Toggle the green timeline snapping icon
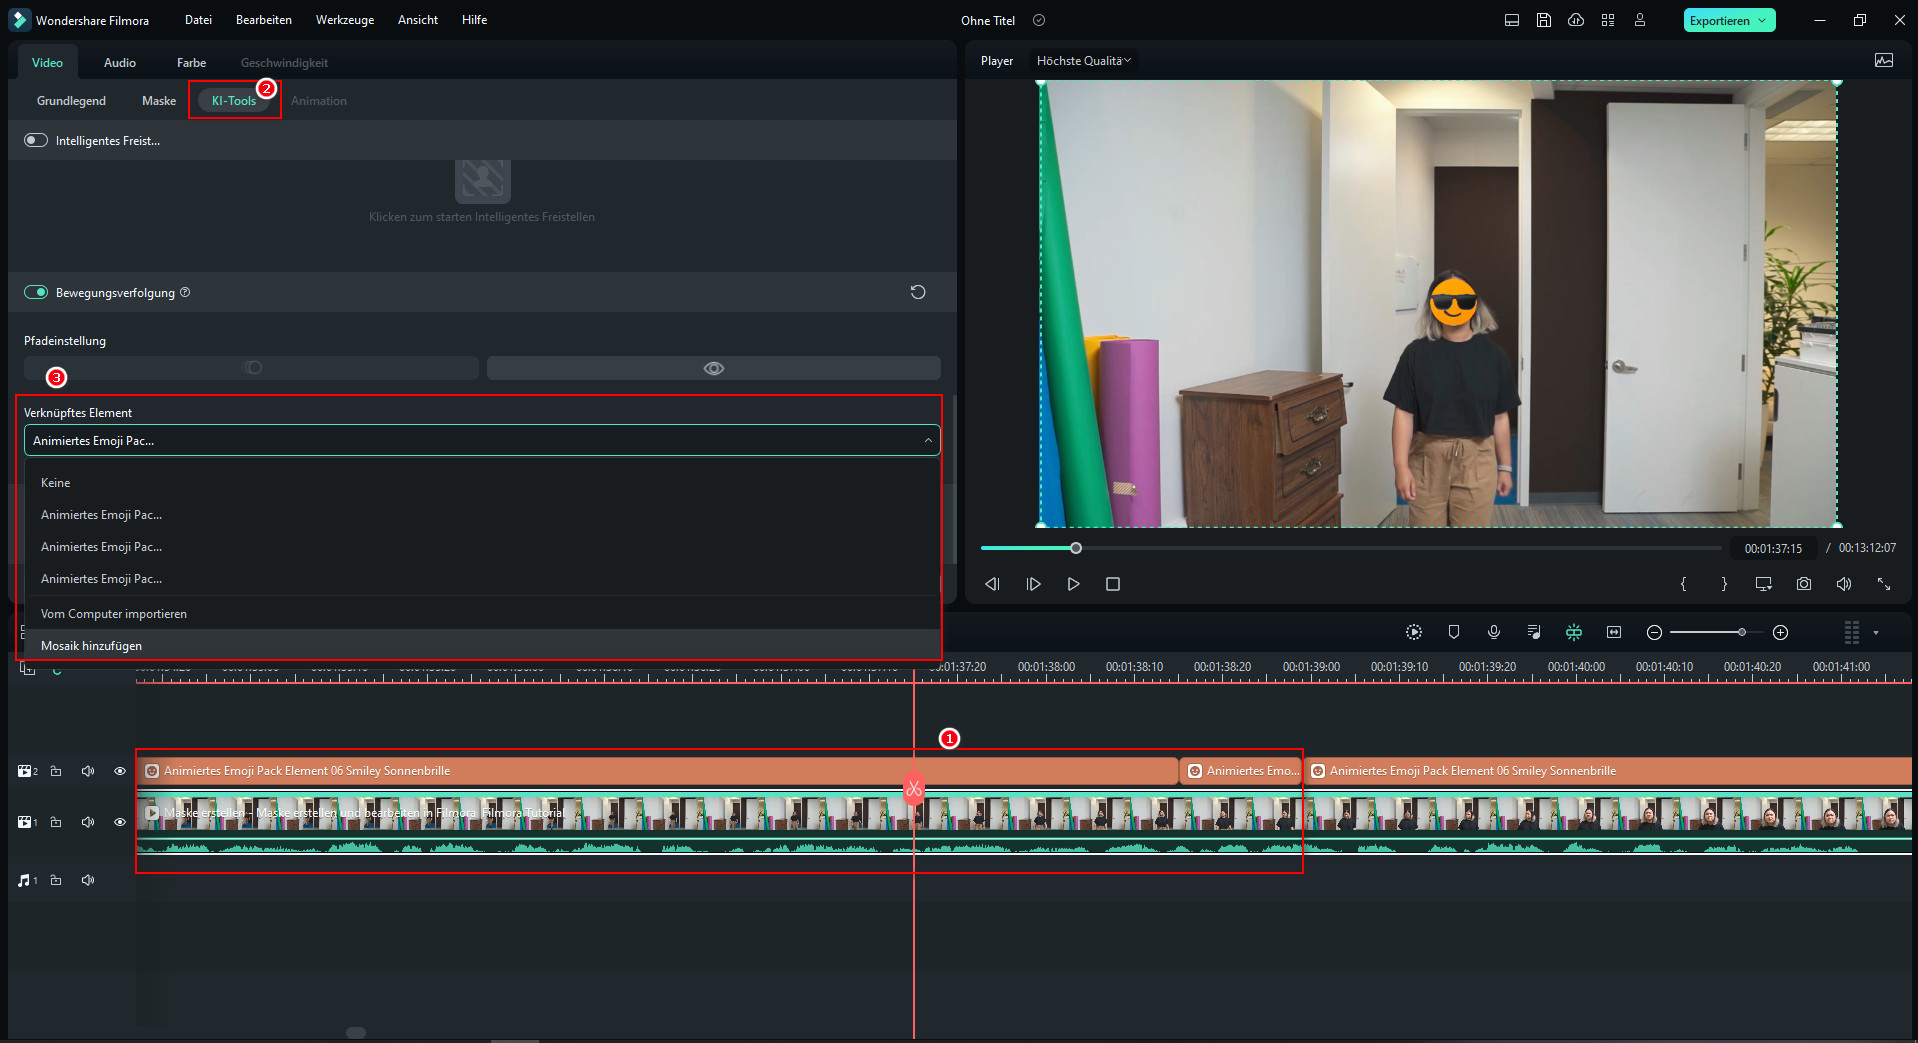This screenshot has height=1043, width=1918. coord(1574,632)
